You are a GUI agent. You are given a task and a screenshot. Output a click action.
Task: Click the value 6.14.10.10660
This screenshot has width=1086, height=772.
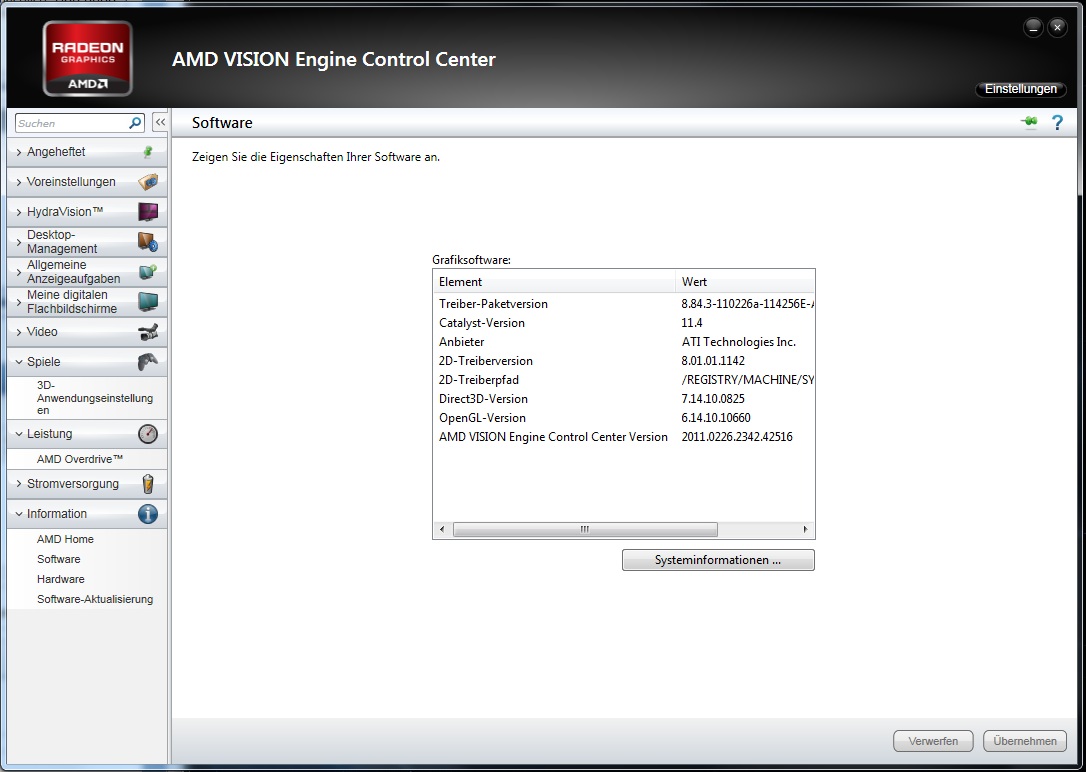coord(716,418)
